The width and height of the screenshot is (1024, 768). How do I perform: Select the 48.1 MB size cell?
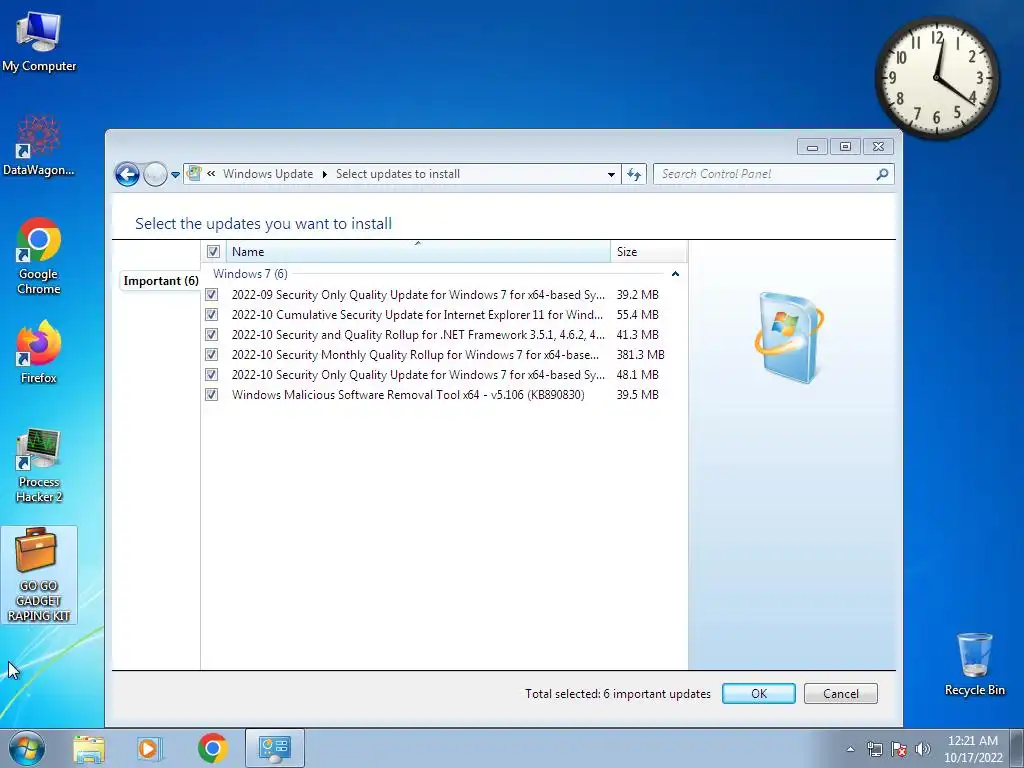coord(637,375)
